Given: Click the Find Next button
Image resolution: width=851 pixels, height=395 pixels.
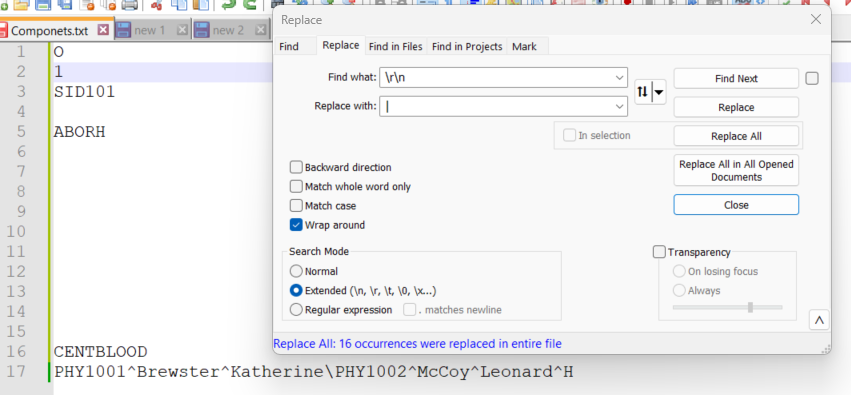Looking at the screenshot, I should (x=736, y=79).
